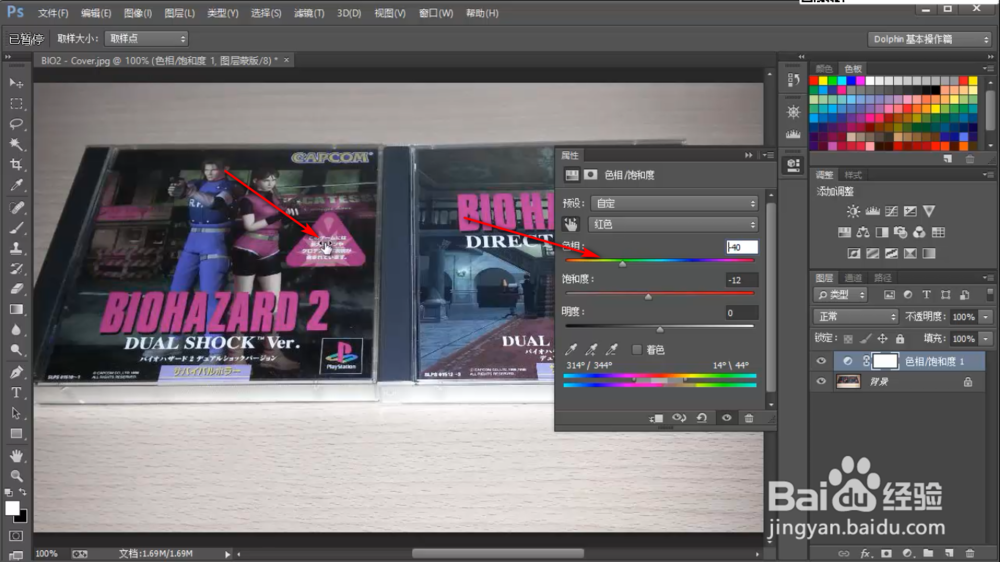Reset adjustment to defaults in Properties panel

coord(702,418)
